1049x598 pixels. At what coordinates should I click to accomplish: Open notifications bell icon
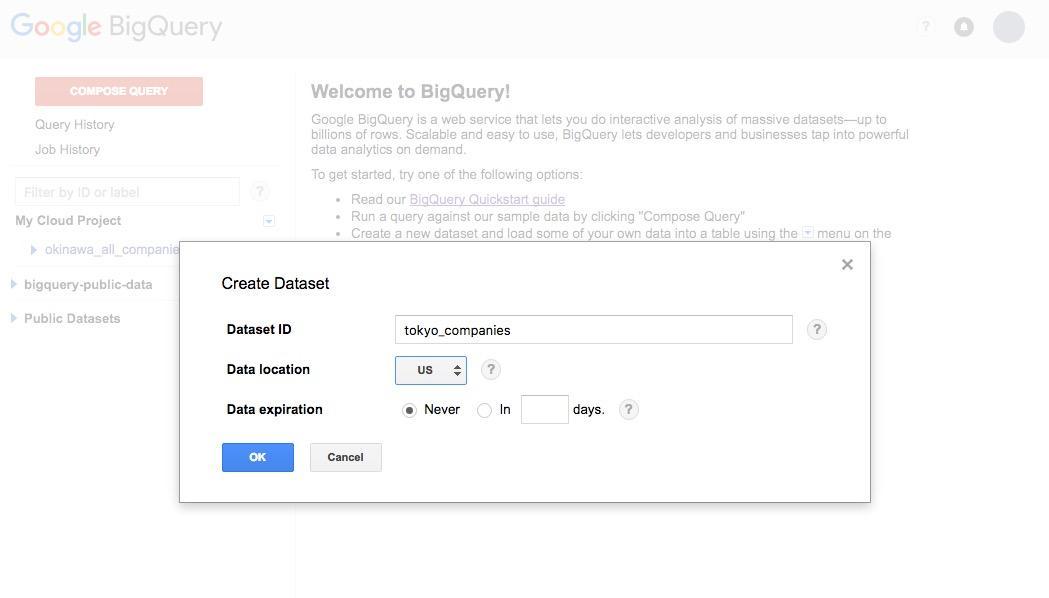[963, 27]
